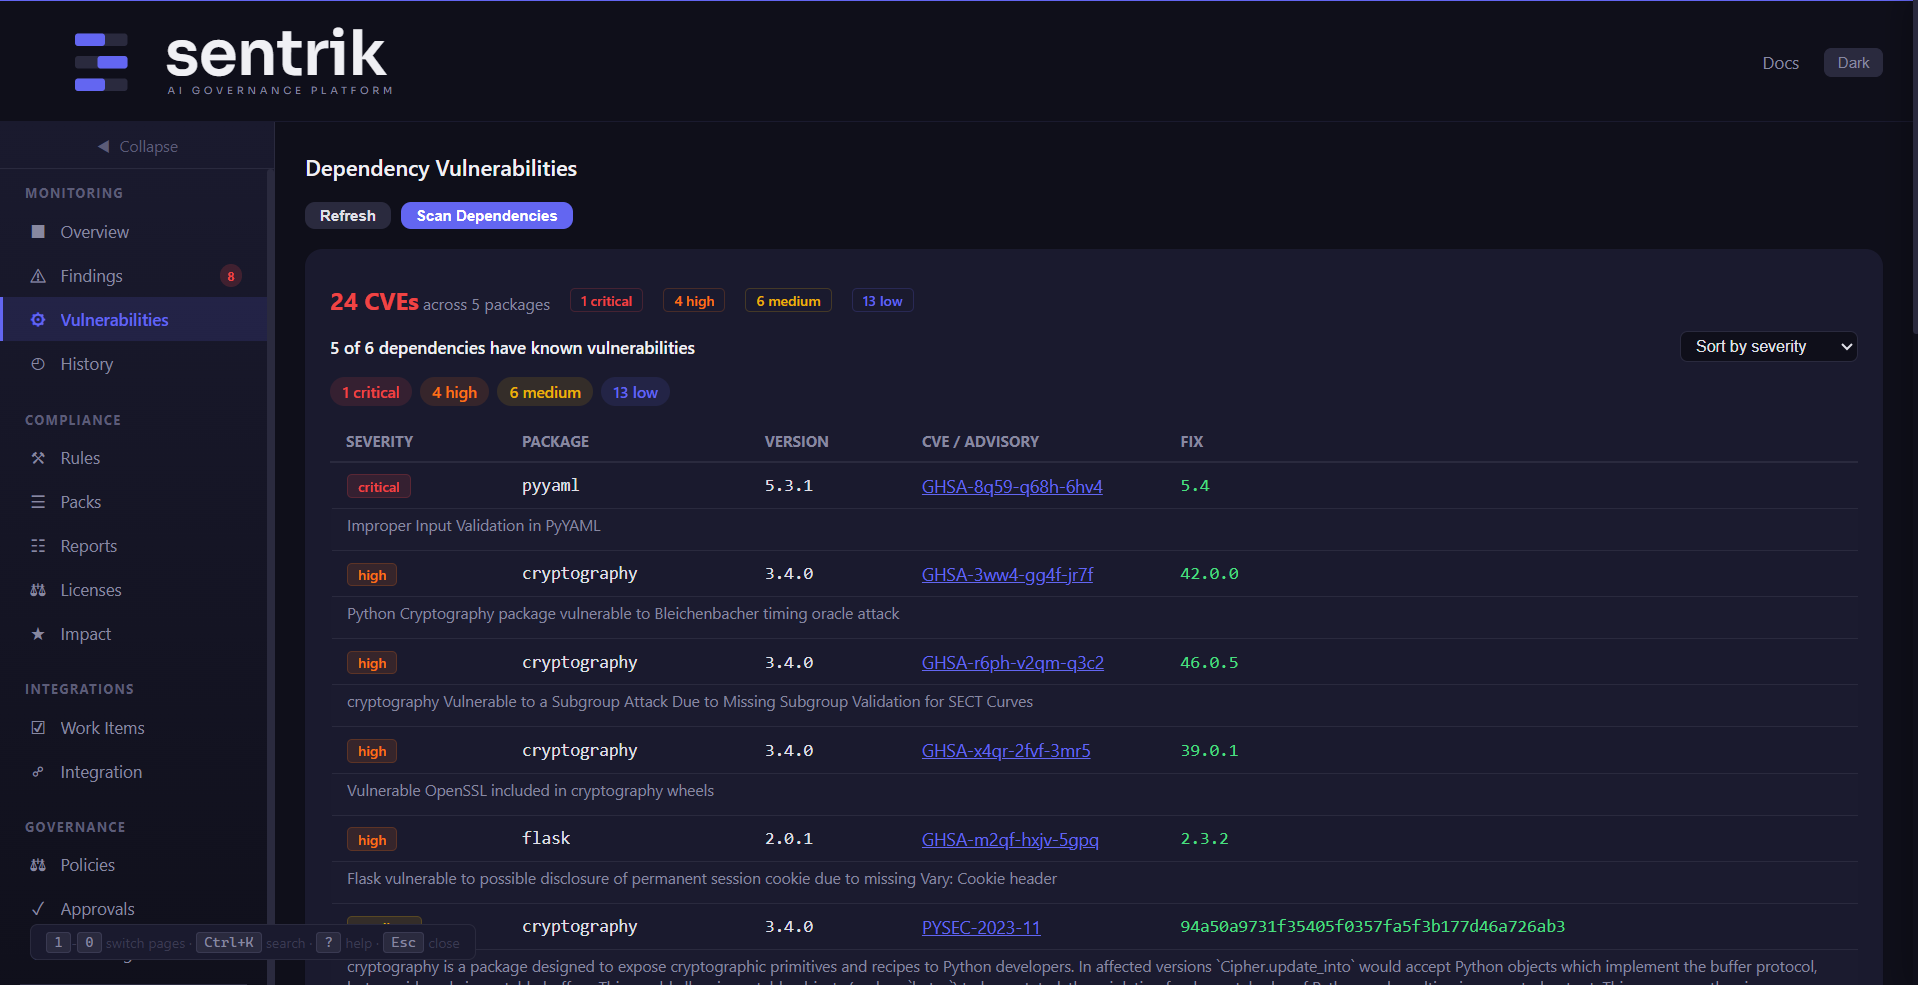Click the Overview sidebar icon
The height and width of the screenshot is (985, 1918).
[38, 232]
